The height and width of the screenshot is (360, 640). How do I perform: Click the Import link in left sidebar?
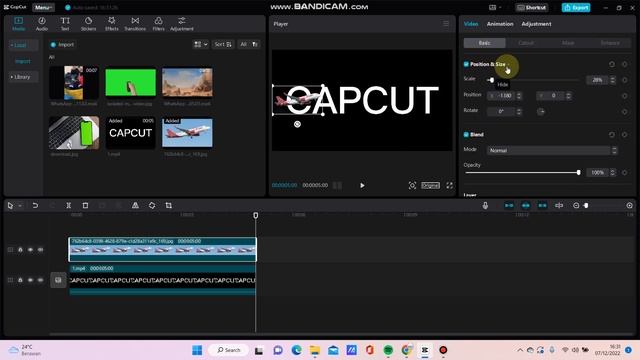click(x=23, y=61)
